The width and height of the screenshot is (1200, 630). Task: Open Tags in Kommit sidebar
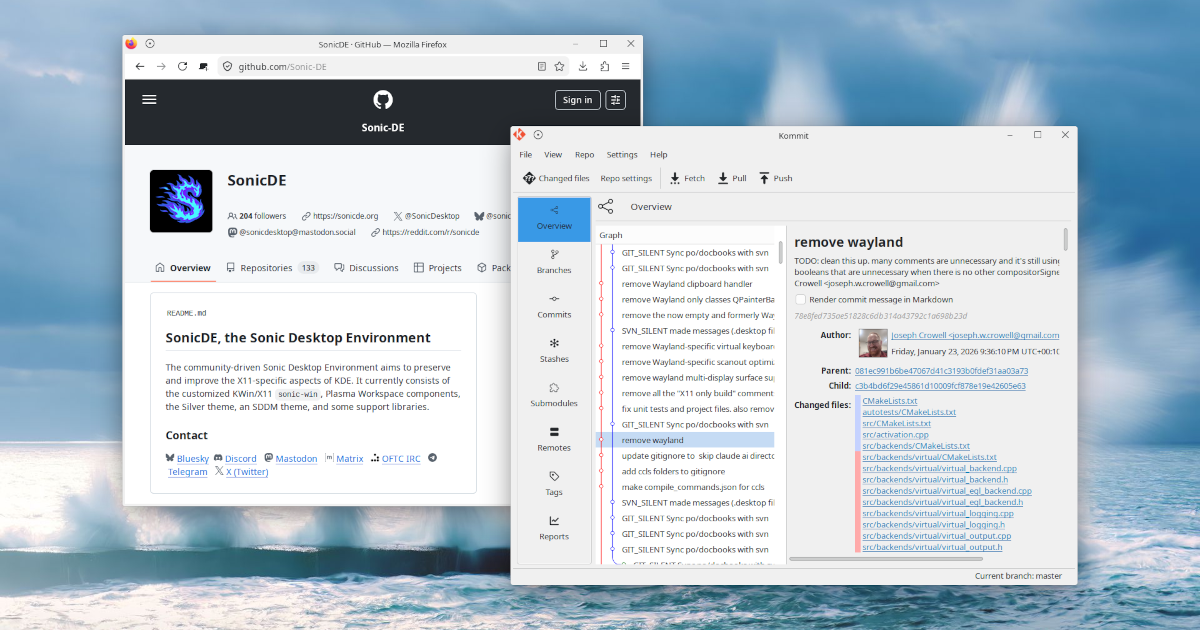click(x=554, y=484)
